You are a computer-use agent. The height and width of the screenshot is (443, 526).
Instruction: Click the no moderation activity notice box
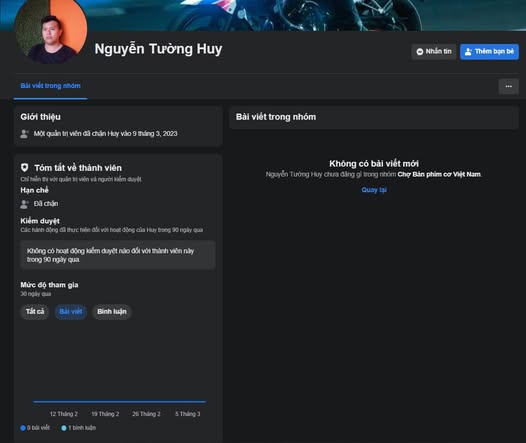click(x=117, y=255)
